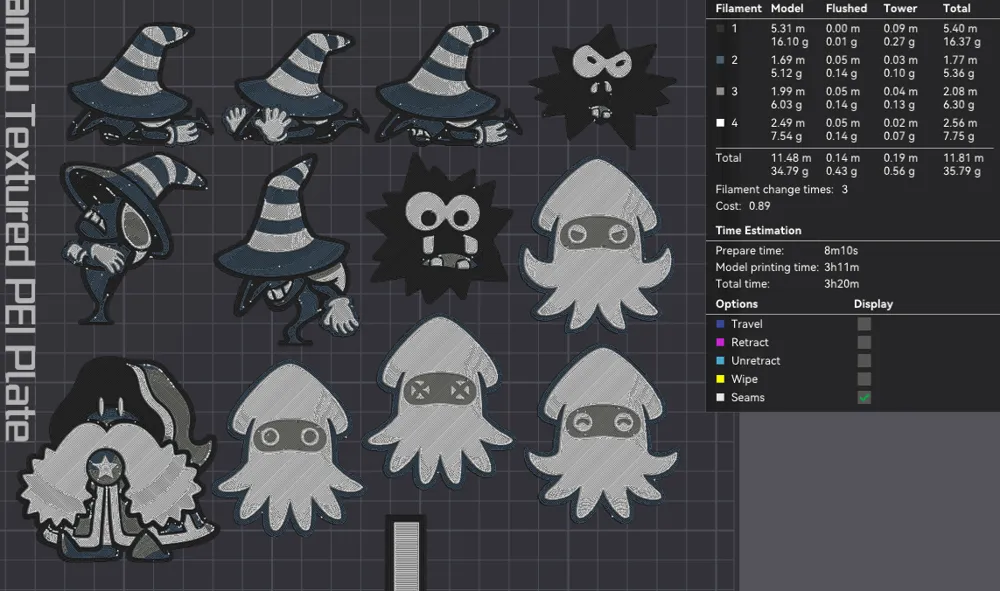Select the white-gloved waving wizard model

295,87
